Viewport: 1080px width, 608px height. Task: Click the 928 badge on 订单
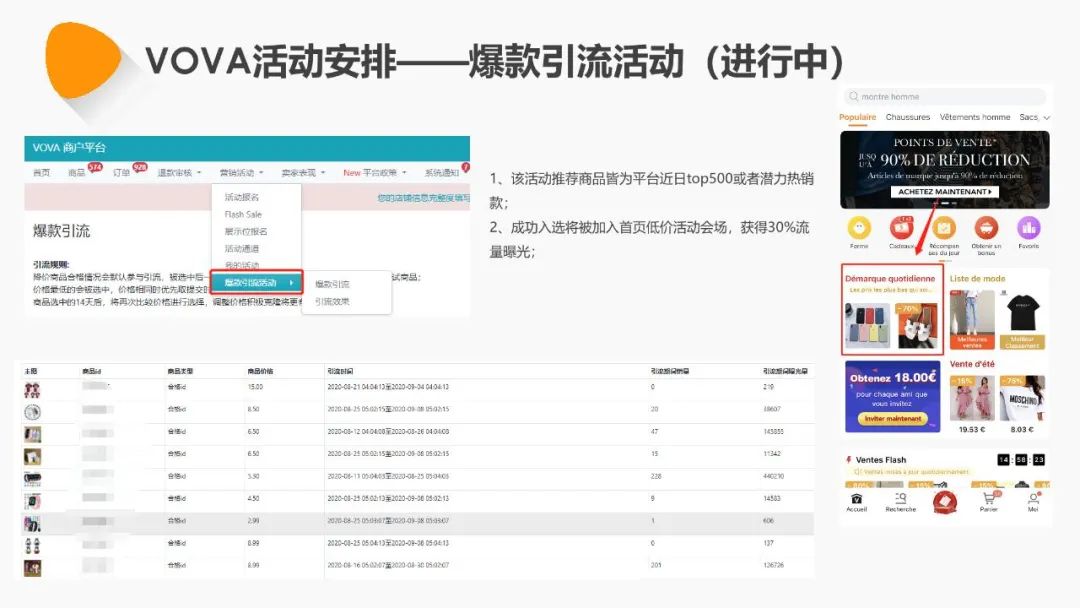tap(140, 167)
